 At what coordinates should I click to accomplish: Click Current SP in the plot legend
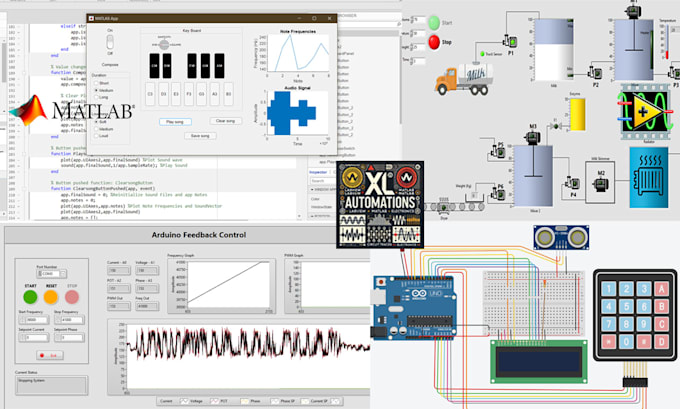pyautogui.click(x=319, y=401)
